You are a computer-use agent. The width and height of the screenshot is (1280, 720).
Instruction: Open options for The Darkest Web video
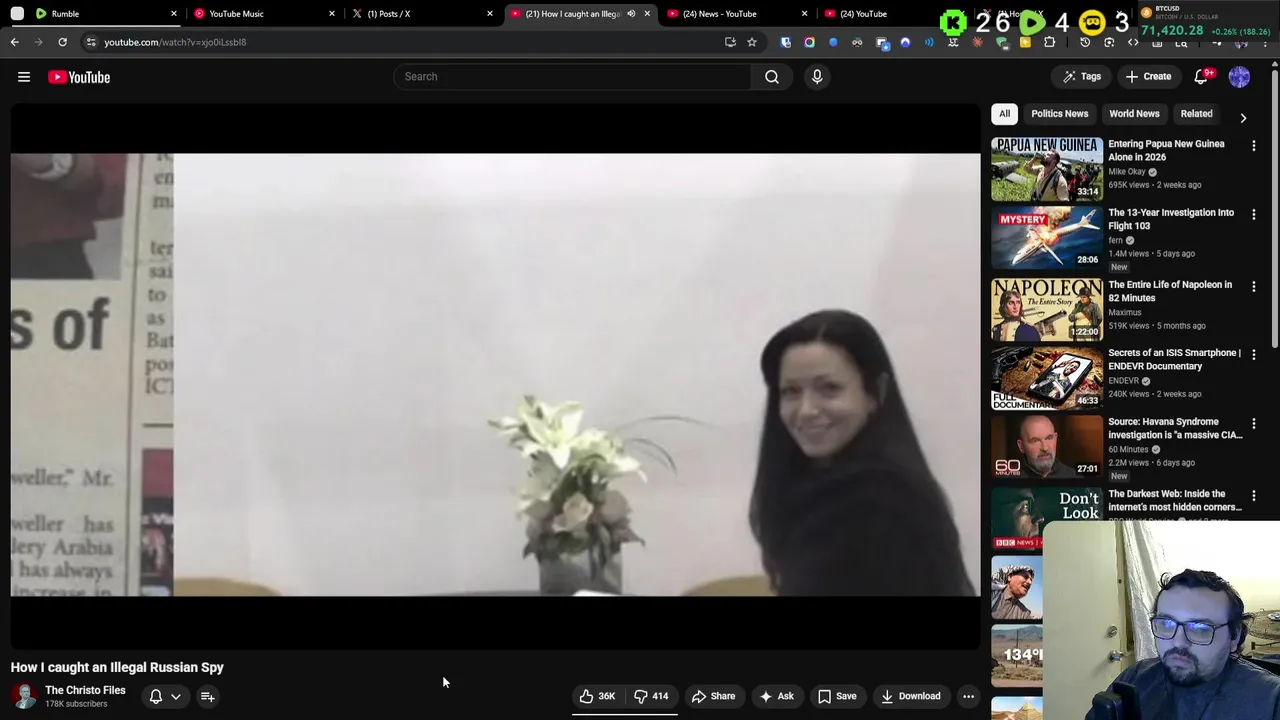click(x=1254, y=496)
